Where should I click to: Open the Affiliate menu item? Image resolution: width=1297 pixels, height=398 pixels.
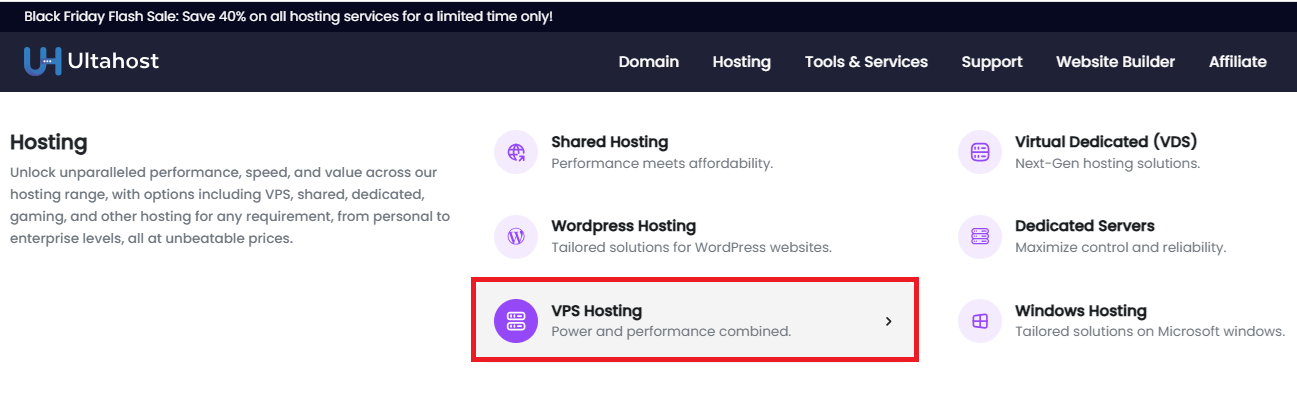(1238, 62)
